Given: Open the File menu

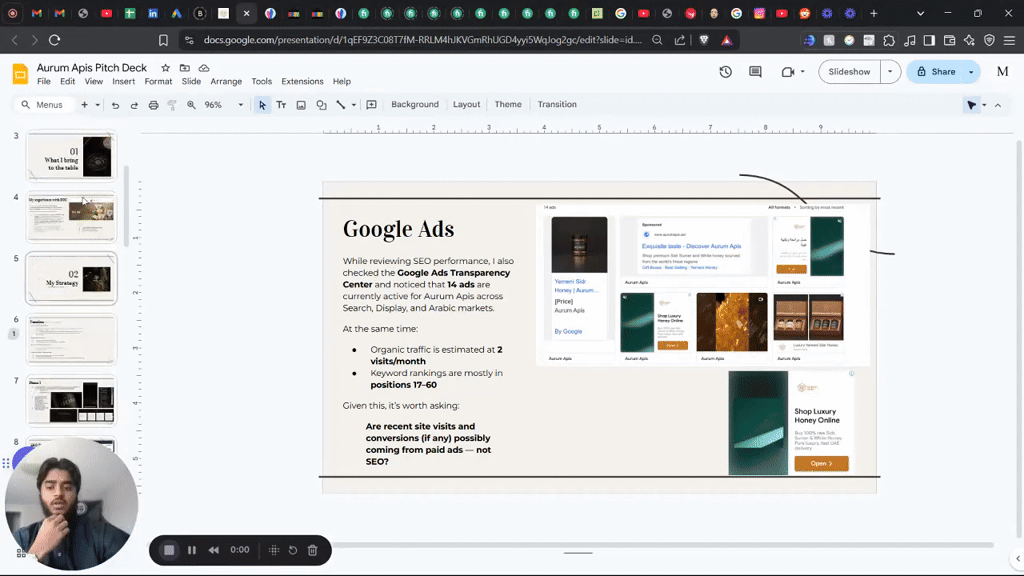Looking at the screenshot, I should pyautogui.click(x=44, y=82).
